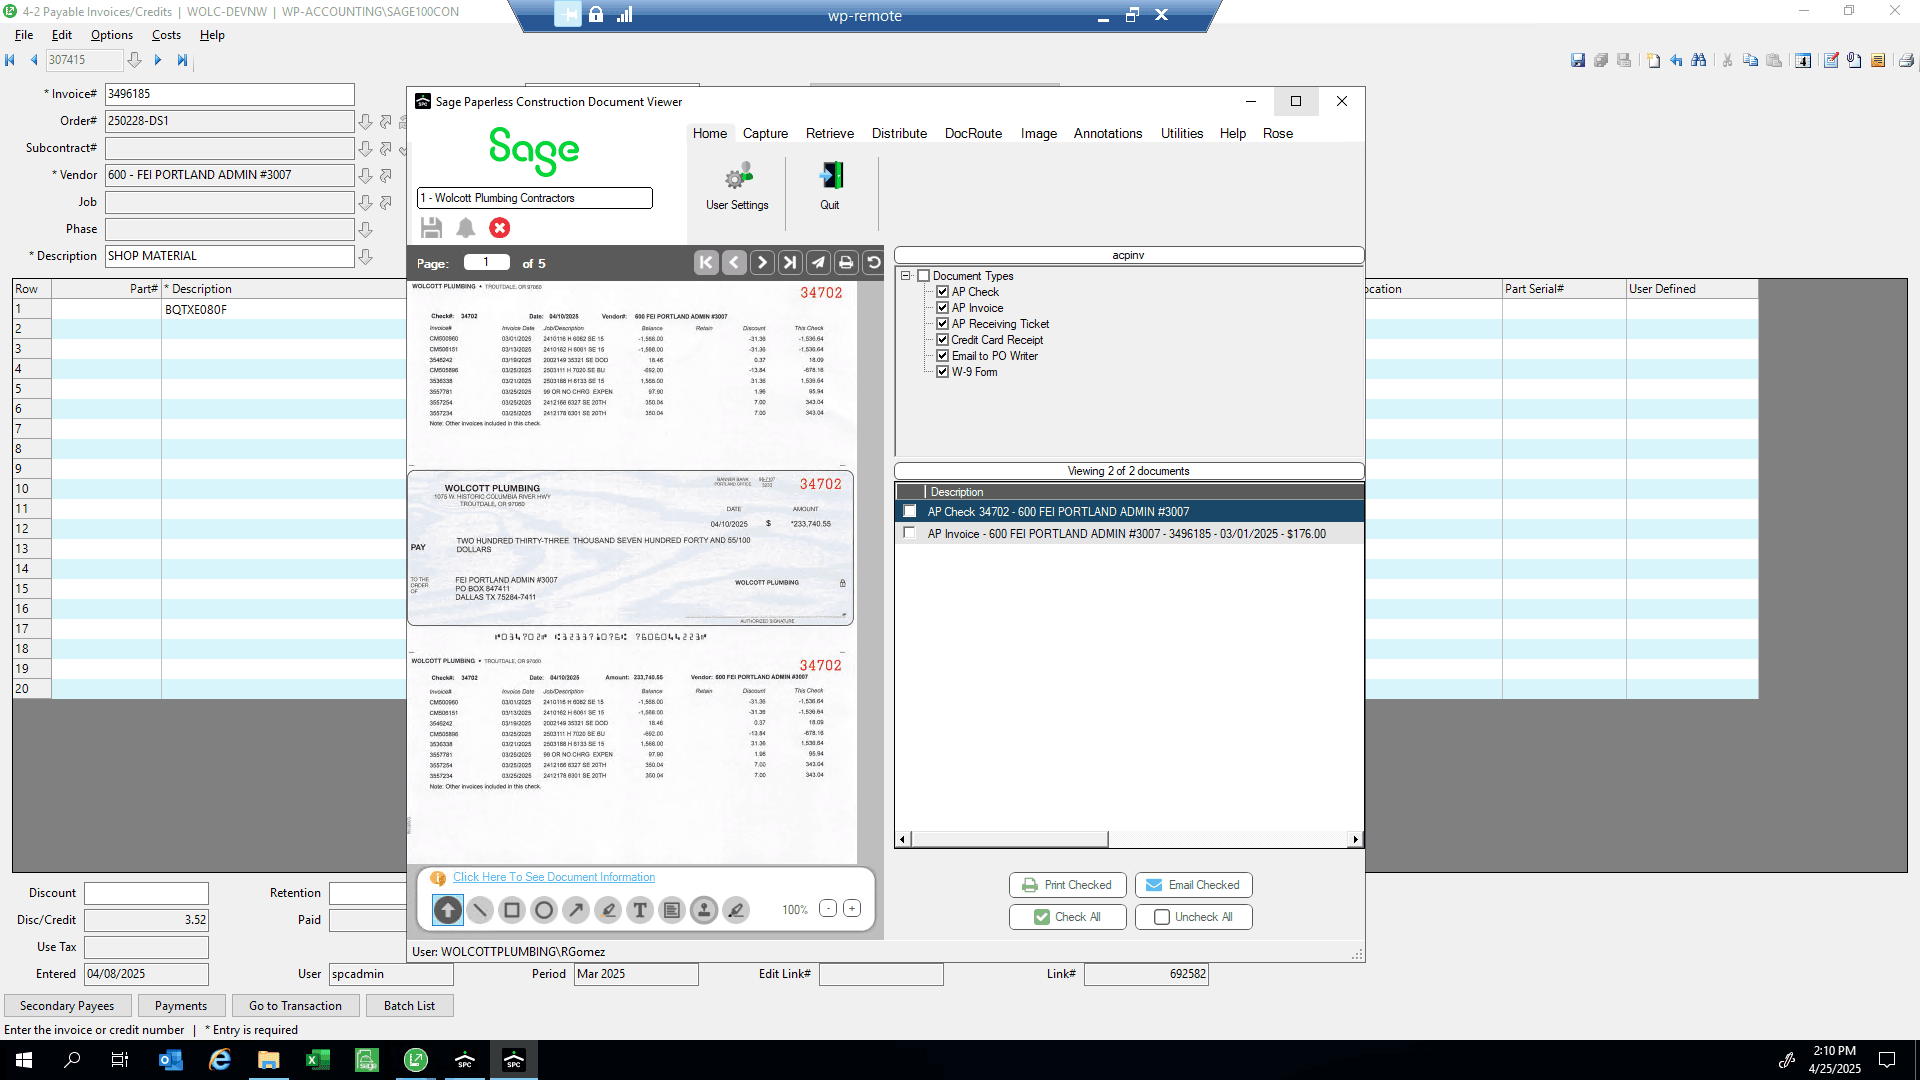Jump to the last document page
1920x1080 pixels.
coord(790,263)
